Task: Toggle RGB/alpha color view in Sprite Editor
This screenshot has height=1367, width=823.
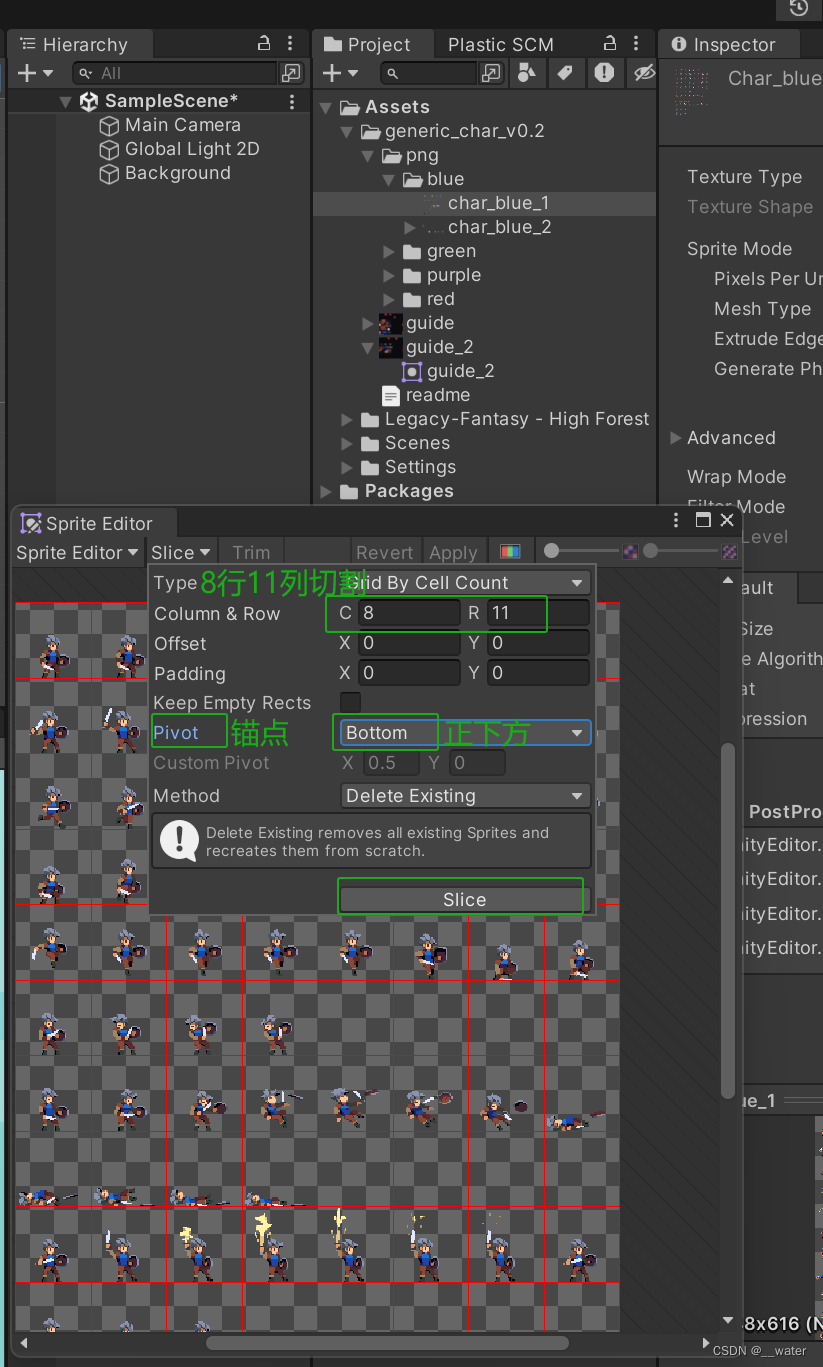Action: (x=510, y=552)
